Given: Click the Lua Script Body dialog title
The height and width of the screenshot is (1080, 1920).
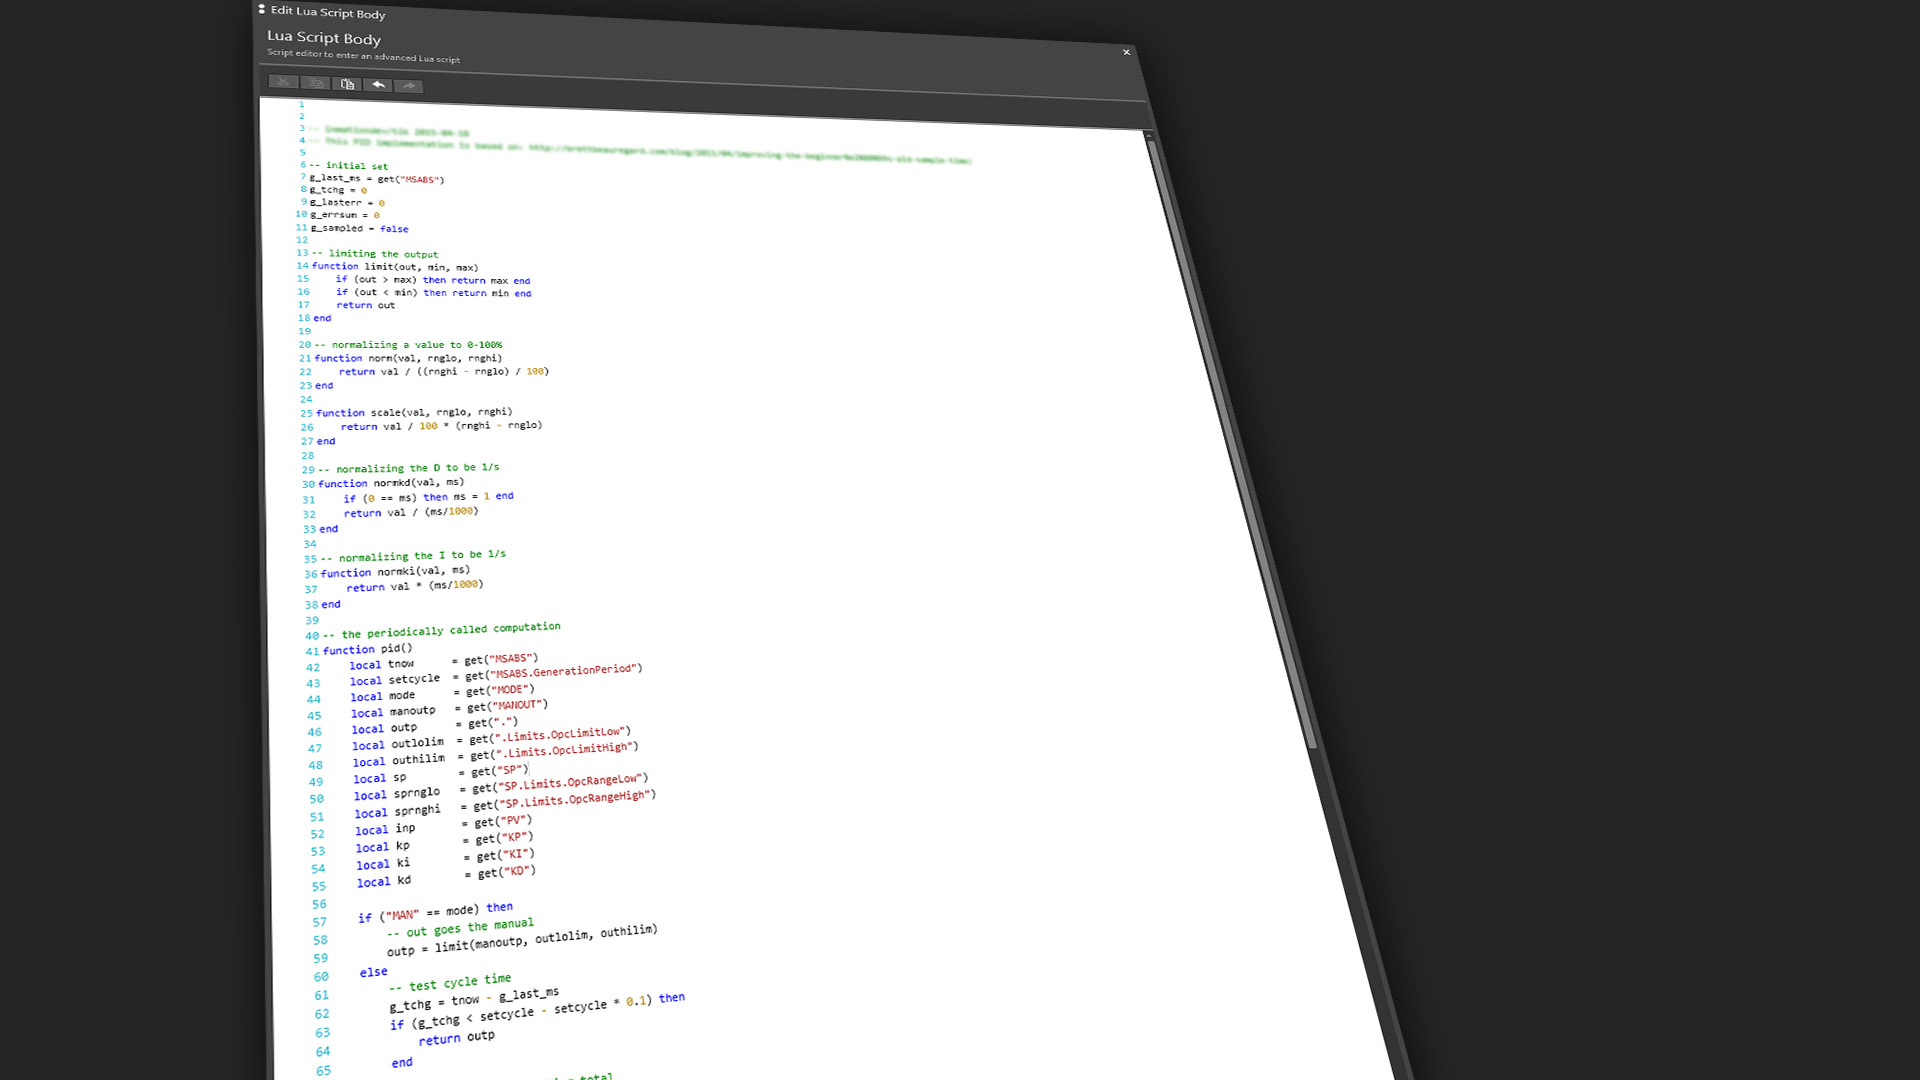Looking at the screenshot, I should pos(323,37).
